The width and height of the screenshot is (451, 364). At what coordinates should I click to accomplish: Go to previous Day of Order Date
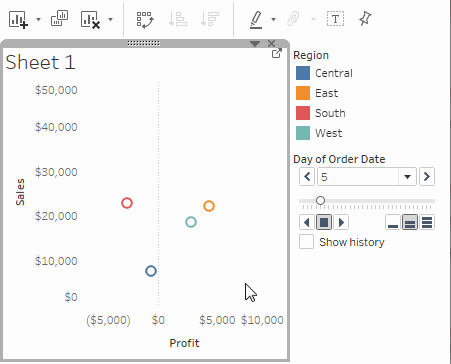point(307,177)
